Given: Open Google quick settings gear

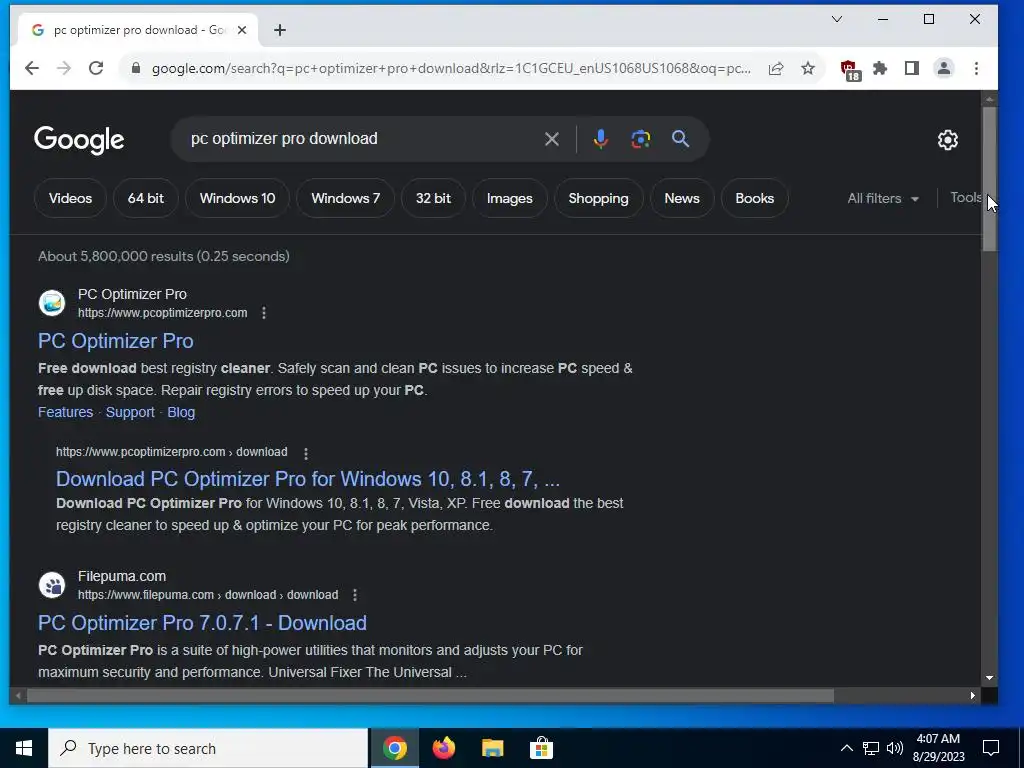Looking at the screenshot, I should point(948,140).
